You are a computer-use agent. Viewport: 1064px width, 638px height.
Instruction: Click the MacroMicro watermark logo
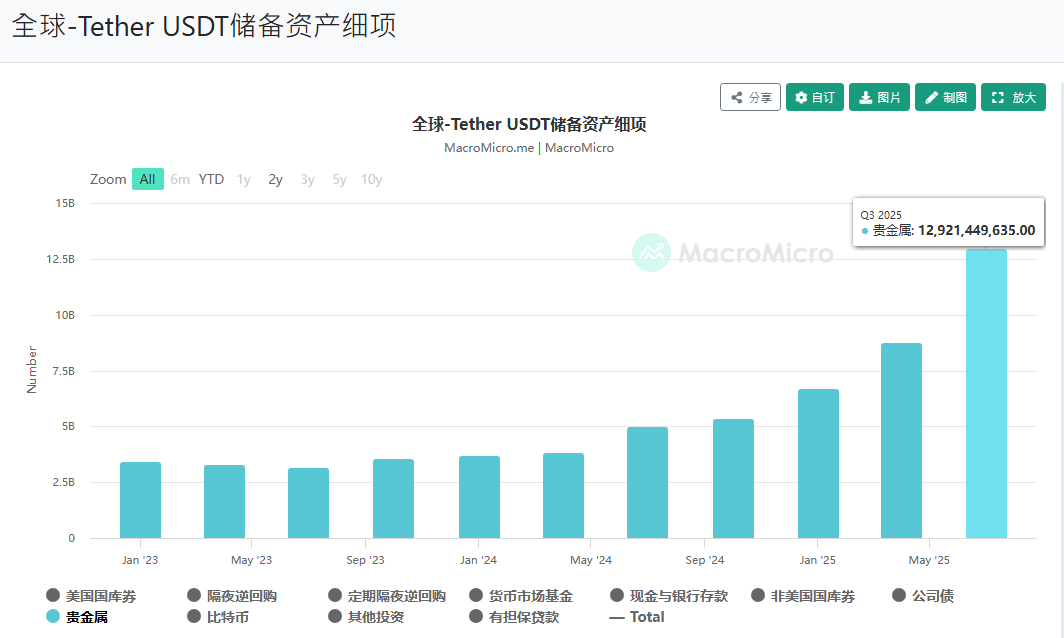733,253
